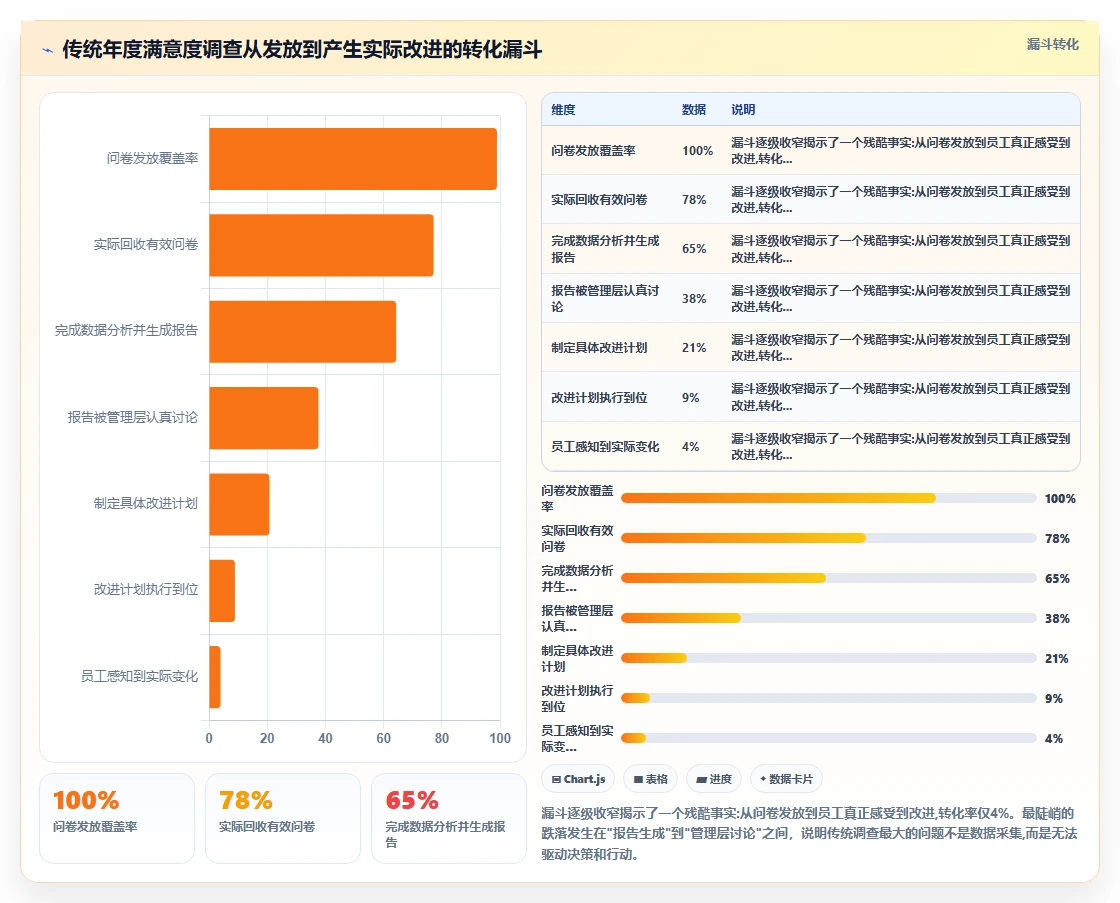Click the 9% value in the table
The image size is (1120, 903).
coord(690,397)
